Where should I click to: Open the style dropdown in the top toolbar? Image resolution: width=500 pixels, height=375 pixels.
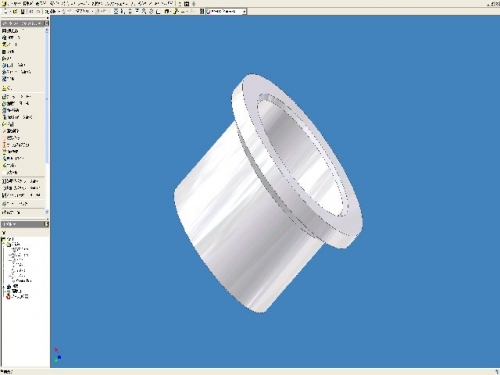tap(226, 11)
